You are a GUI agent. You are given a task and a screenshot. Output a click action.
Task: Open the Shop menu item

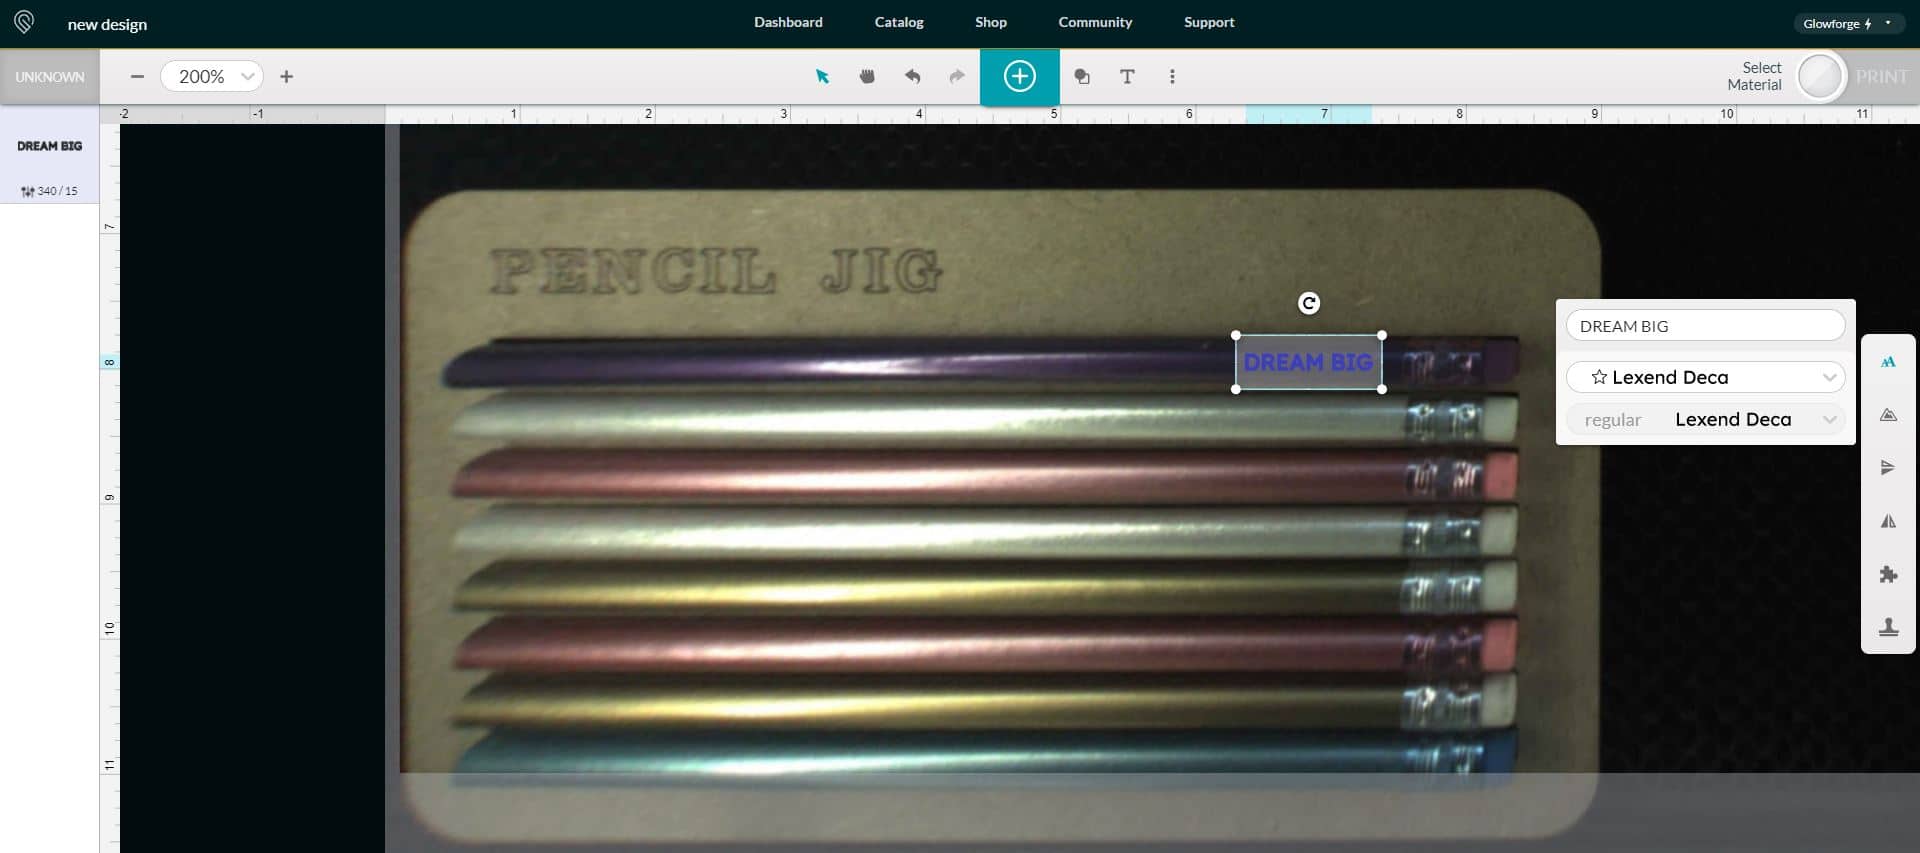click(x=991, y=22)
